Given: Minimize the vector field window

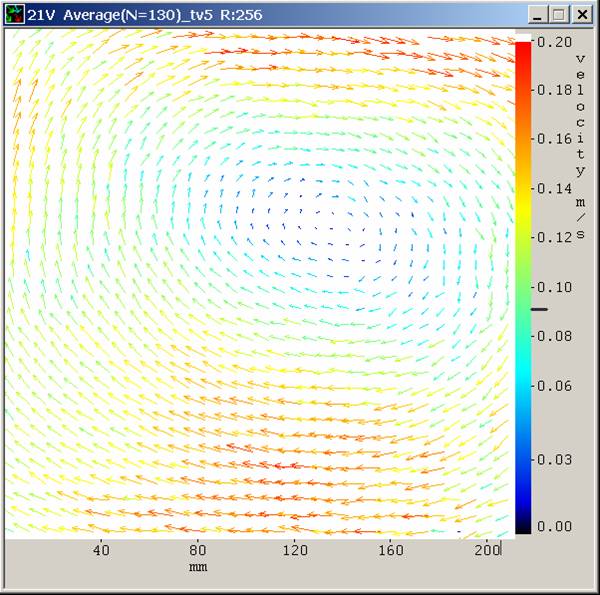Looking at the screenshot, I should tap(537, 15).
